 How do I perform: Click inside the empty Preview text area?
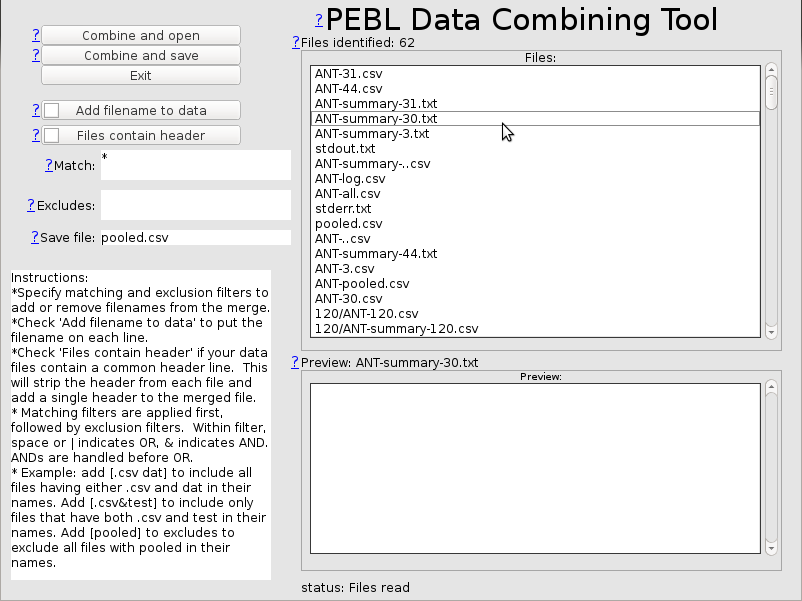535,468
